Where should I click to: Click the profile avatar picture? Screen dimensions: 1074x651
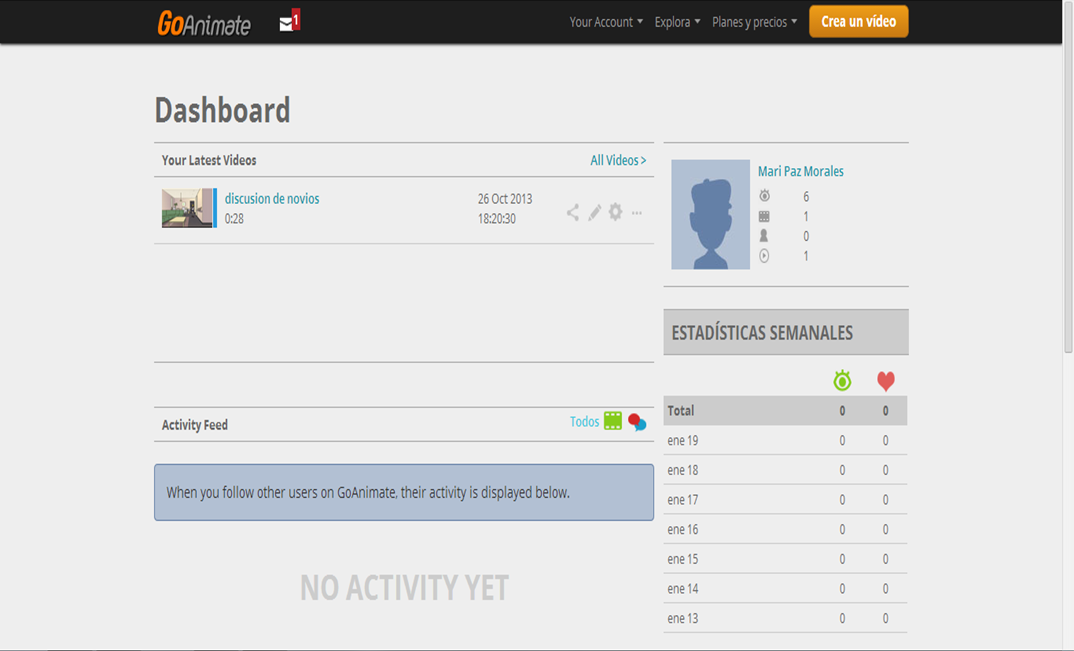pyautogui.click(x=710, y=214)
